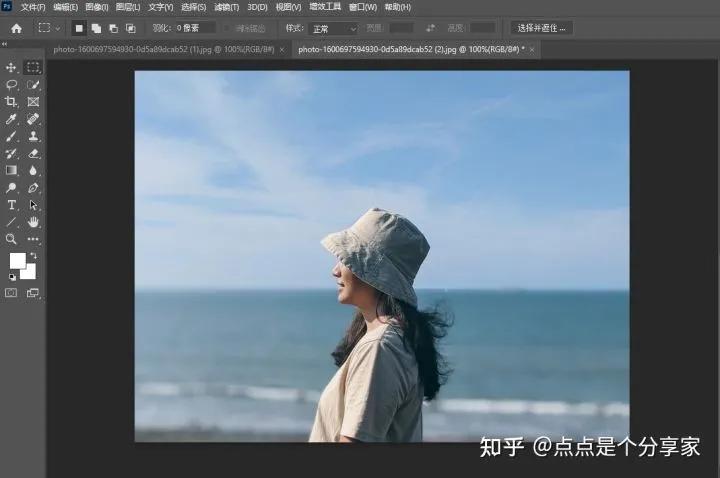Select the Spot Healing Brush tool
Image resolution: width=720 pixels, height=478 pixels.
click(x=33, y=119)
